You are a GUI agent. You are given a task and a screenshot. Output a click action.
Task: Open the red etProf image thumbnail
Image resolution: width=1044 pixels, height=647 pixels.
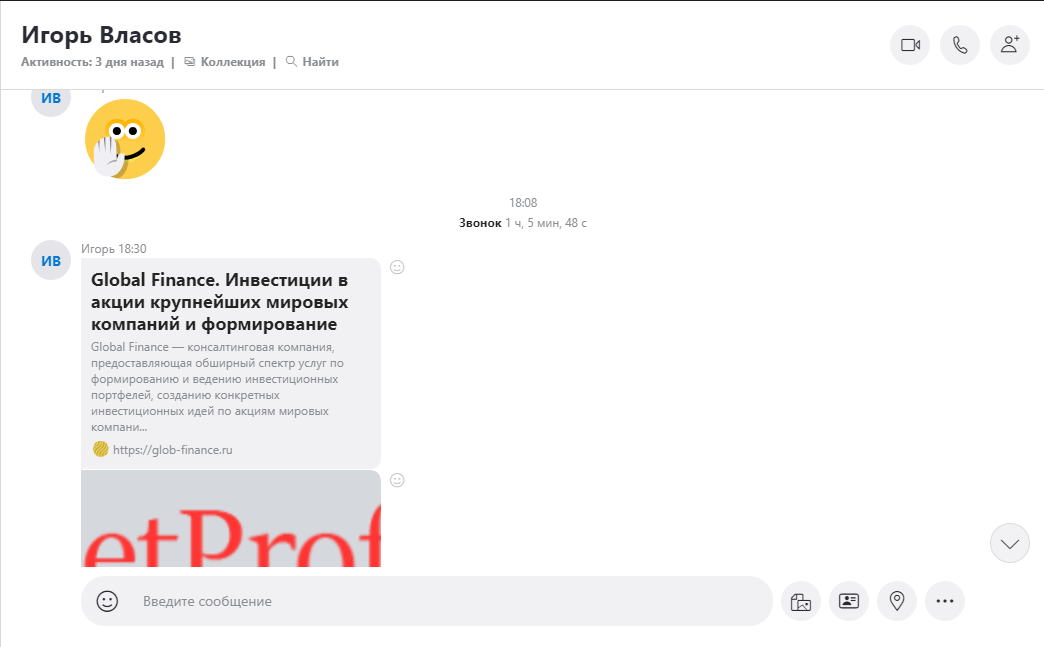tap(231, 519)
